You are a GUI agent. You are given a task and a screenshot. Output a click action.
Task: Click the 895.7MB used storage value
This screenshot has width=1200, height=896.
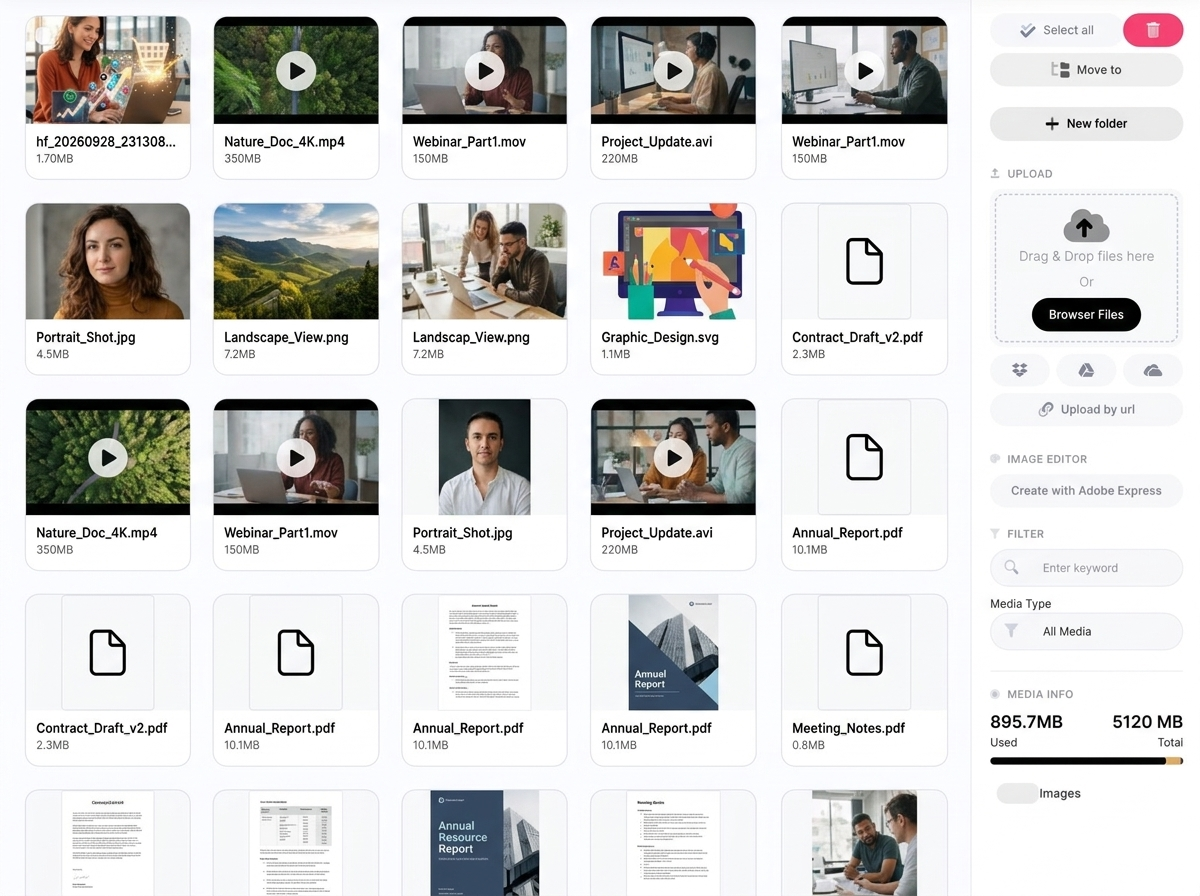coord(1026,722)
